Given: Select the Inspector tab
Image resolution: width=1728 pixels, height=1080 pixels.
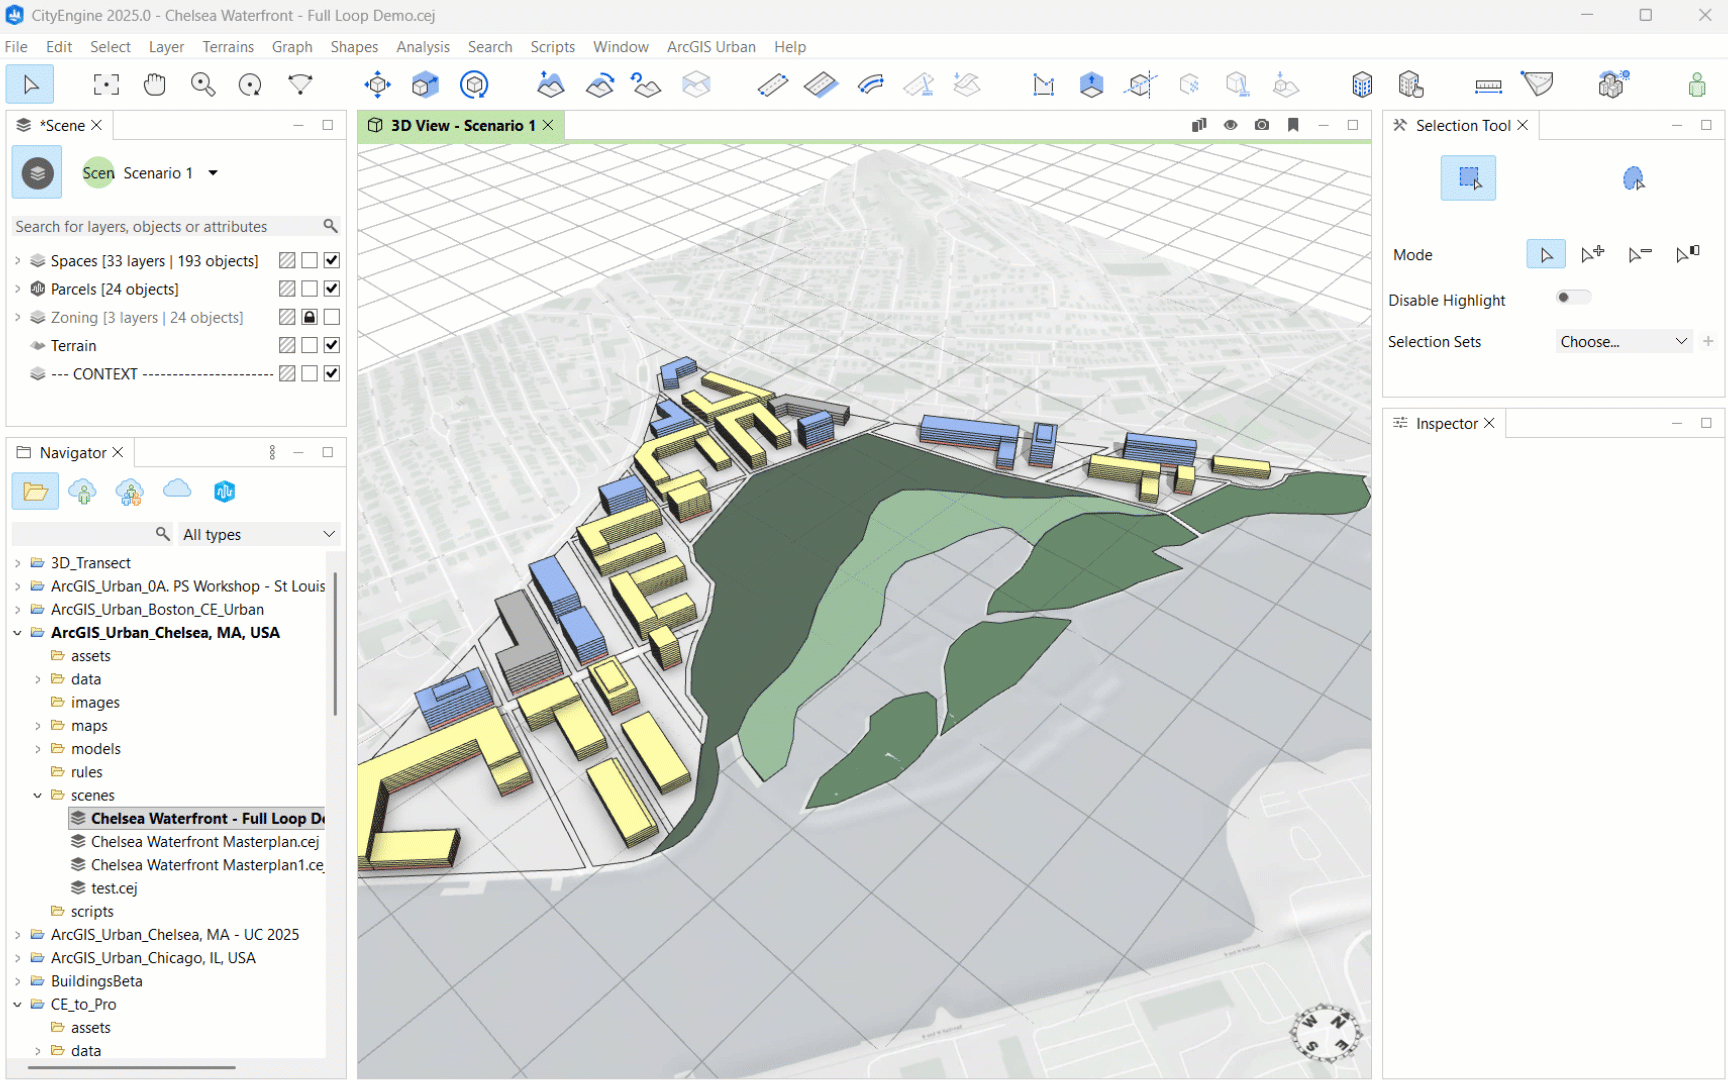Looking at the screenshot, I should pos(1445,424).
